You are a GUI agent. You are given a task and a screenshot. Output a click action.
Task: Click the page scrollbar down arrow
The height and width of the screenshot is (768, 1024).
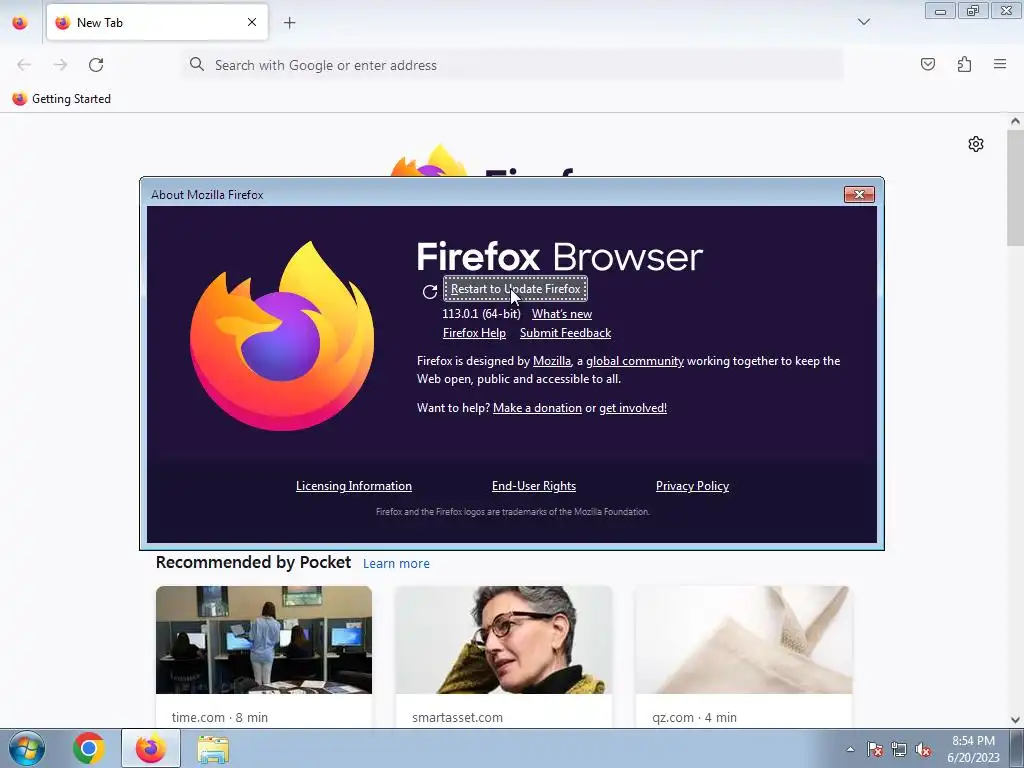tap(1015, 720)
